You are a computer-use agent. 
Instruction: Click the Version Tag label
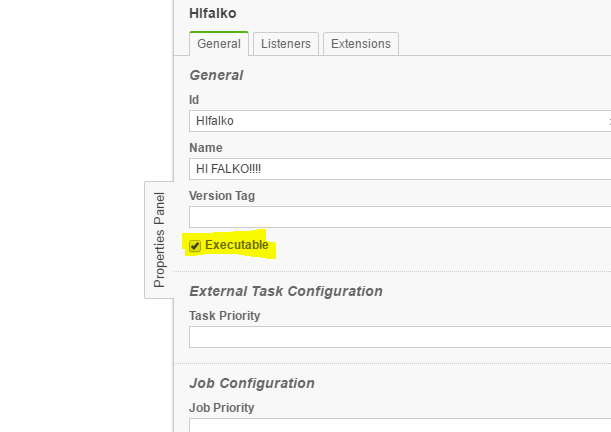tap(222, 196)
